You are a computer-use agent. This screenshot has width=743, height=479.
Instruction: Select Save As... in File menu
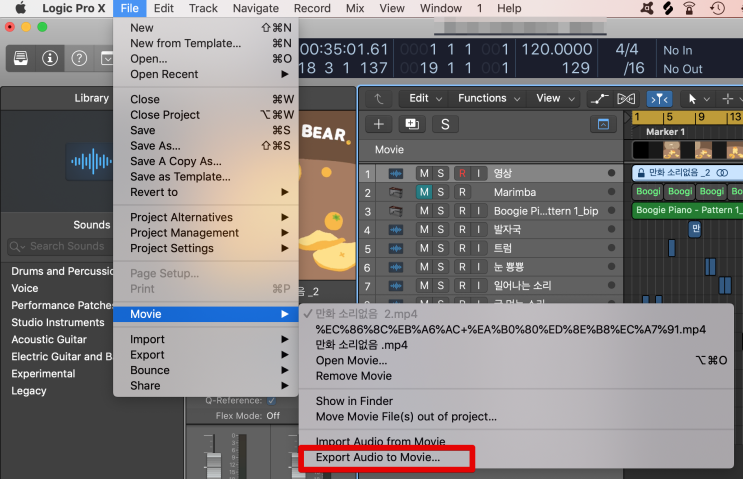click(x=206, y=146)
